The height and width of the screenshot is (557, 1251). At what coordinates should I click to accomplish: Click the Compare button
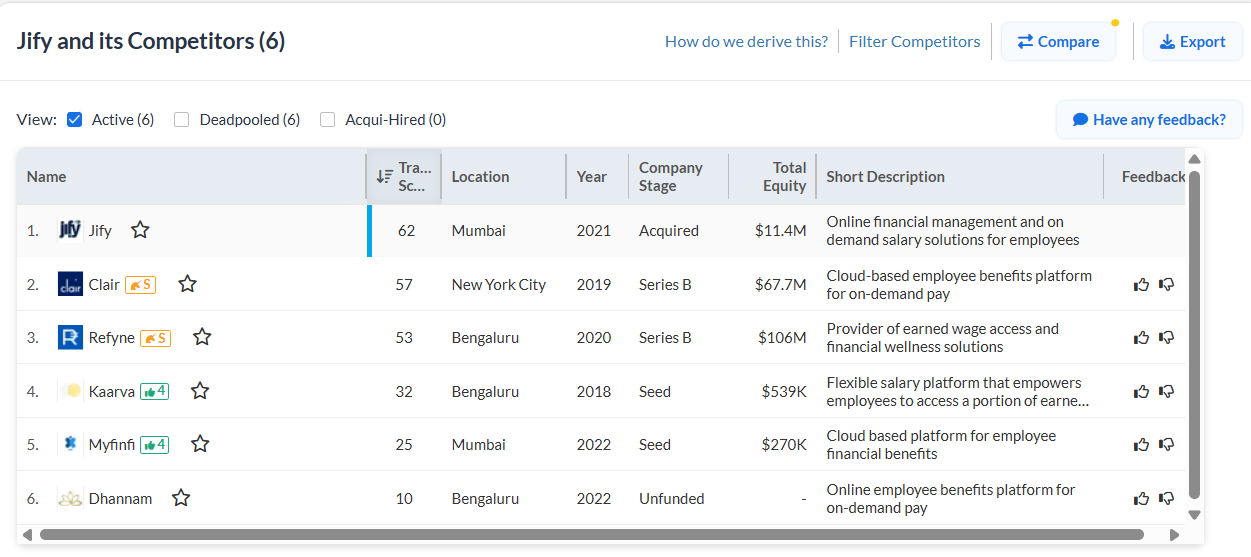(x=1058, y=41)
